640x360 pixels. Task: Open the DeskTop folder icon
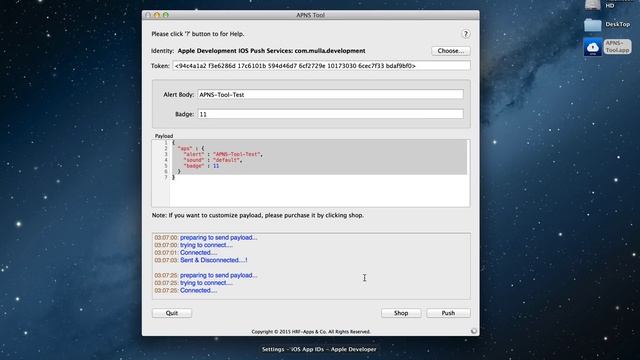(592, 25)
